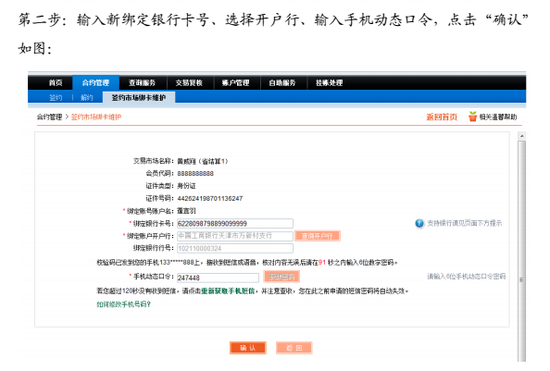
Task: Open the 如何修改手机号码? link
Action: [123, 304]
